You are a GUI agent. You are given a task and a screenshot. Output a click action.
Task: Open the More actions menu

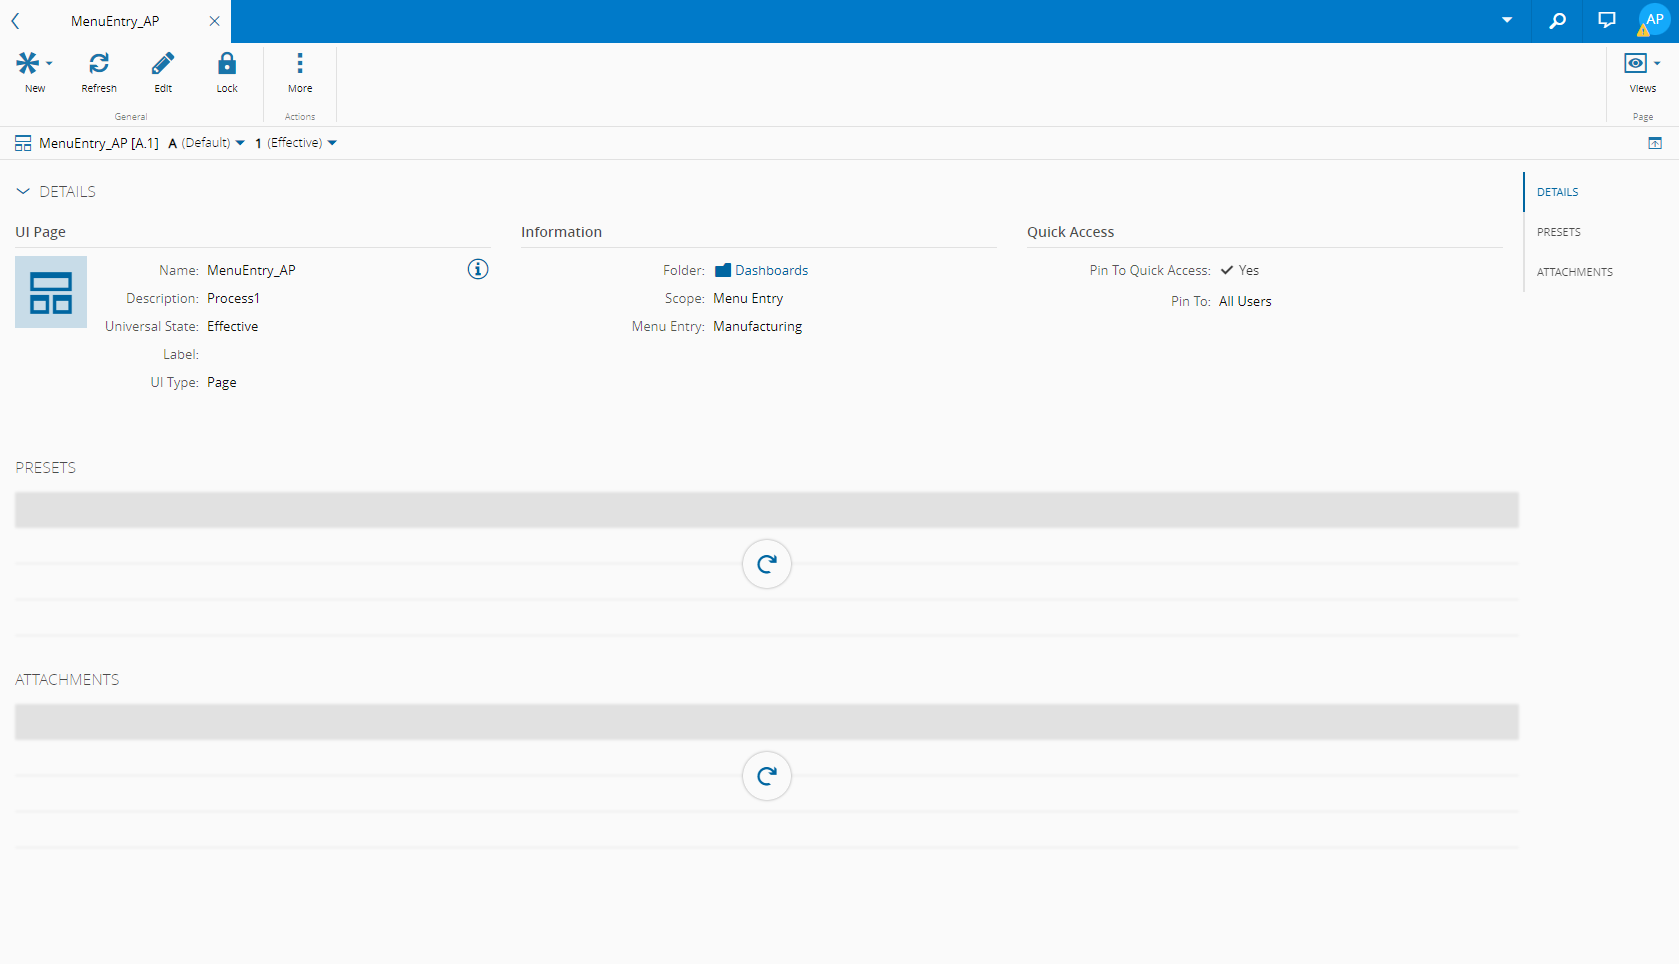[x=300, y=65]
